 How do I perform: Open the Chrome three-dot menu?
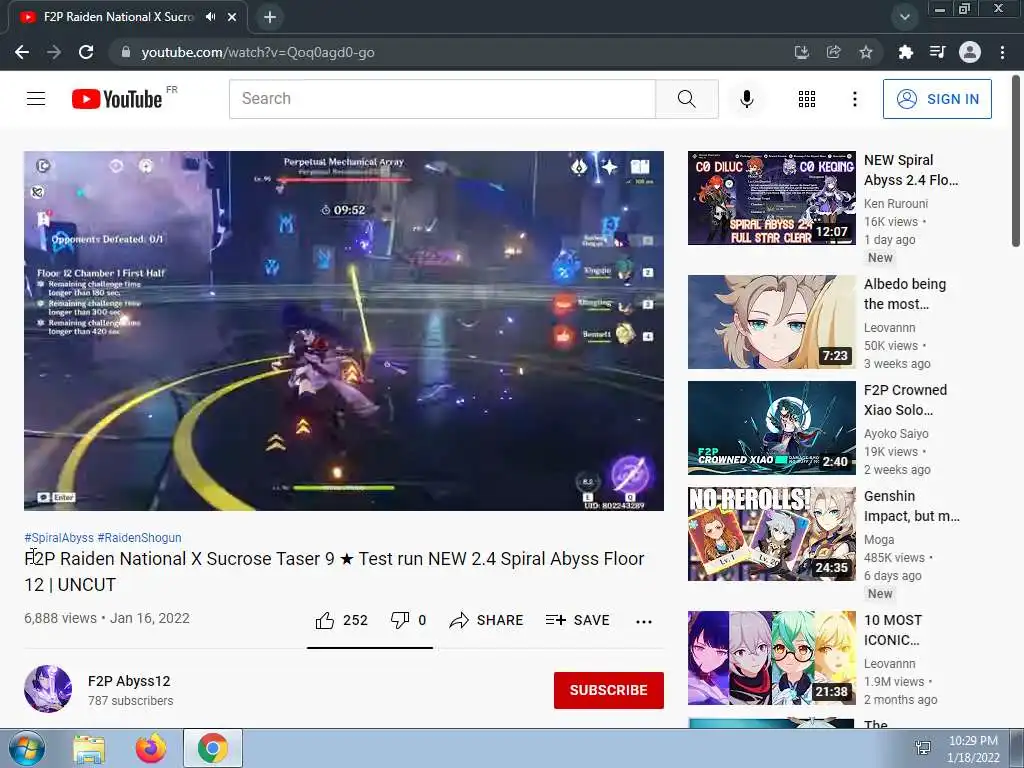1002,52
